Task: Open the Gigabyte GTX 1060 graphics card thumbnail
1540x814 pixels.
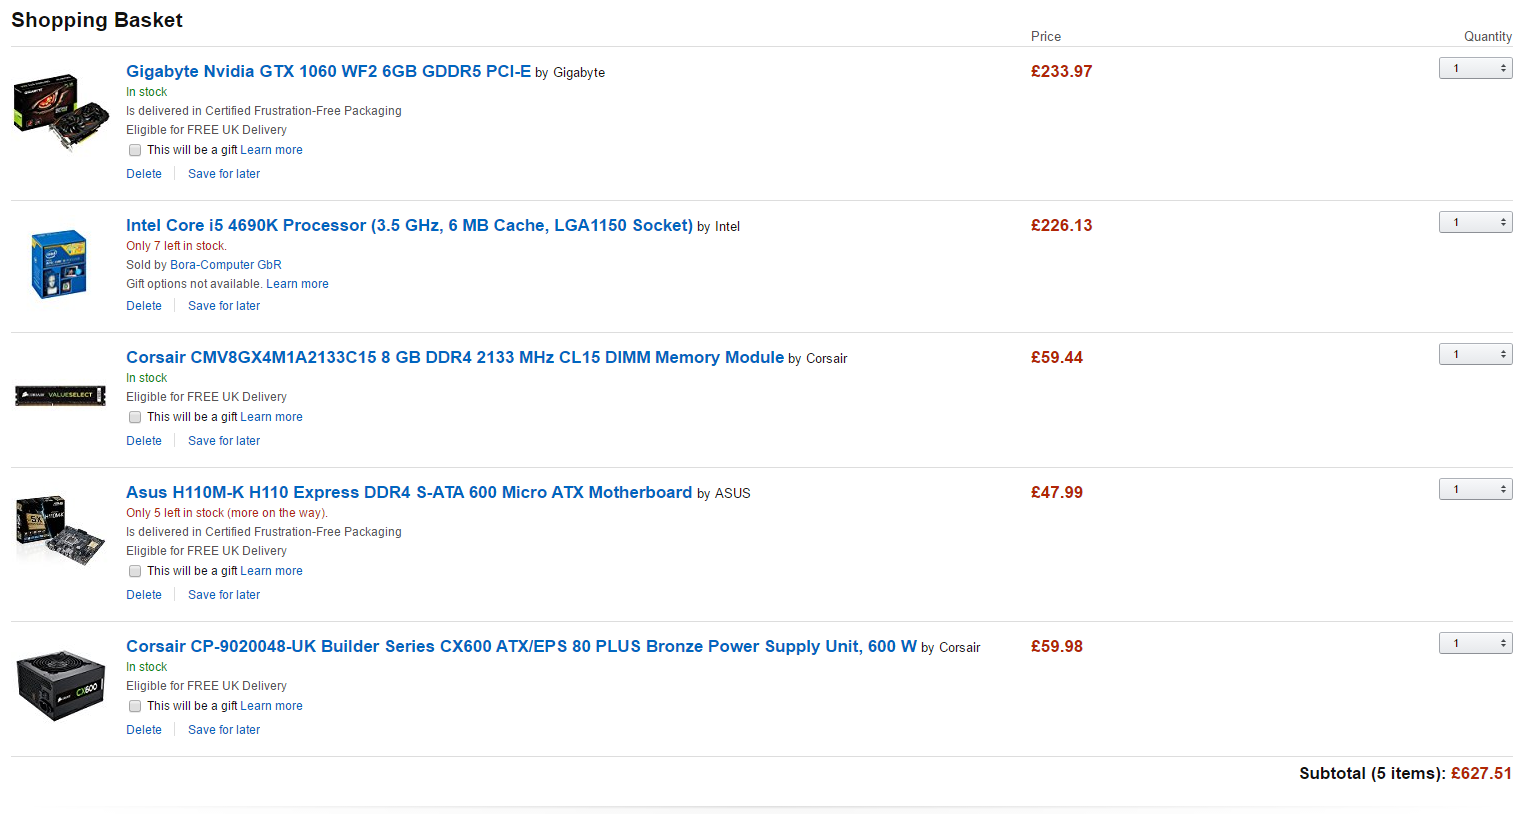Action: coord(61,111)
